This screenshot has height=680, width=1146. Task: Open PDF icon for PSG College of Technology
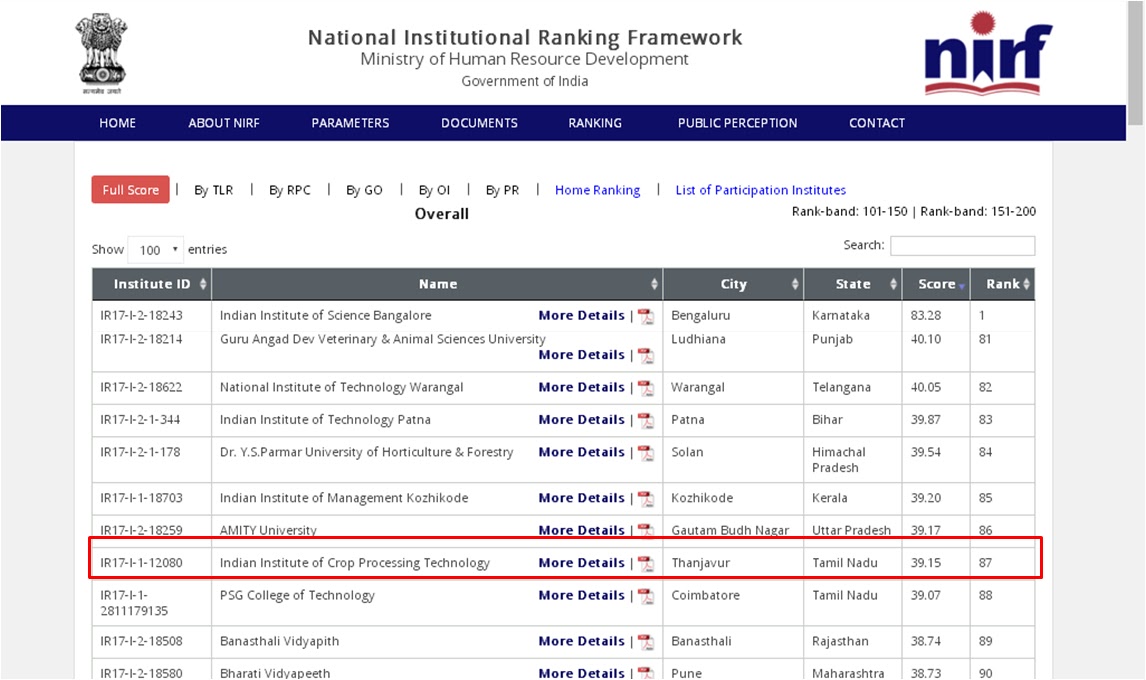tap(646, 596)
